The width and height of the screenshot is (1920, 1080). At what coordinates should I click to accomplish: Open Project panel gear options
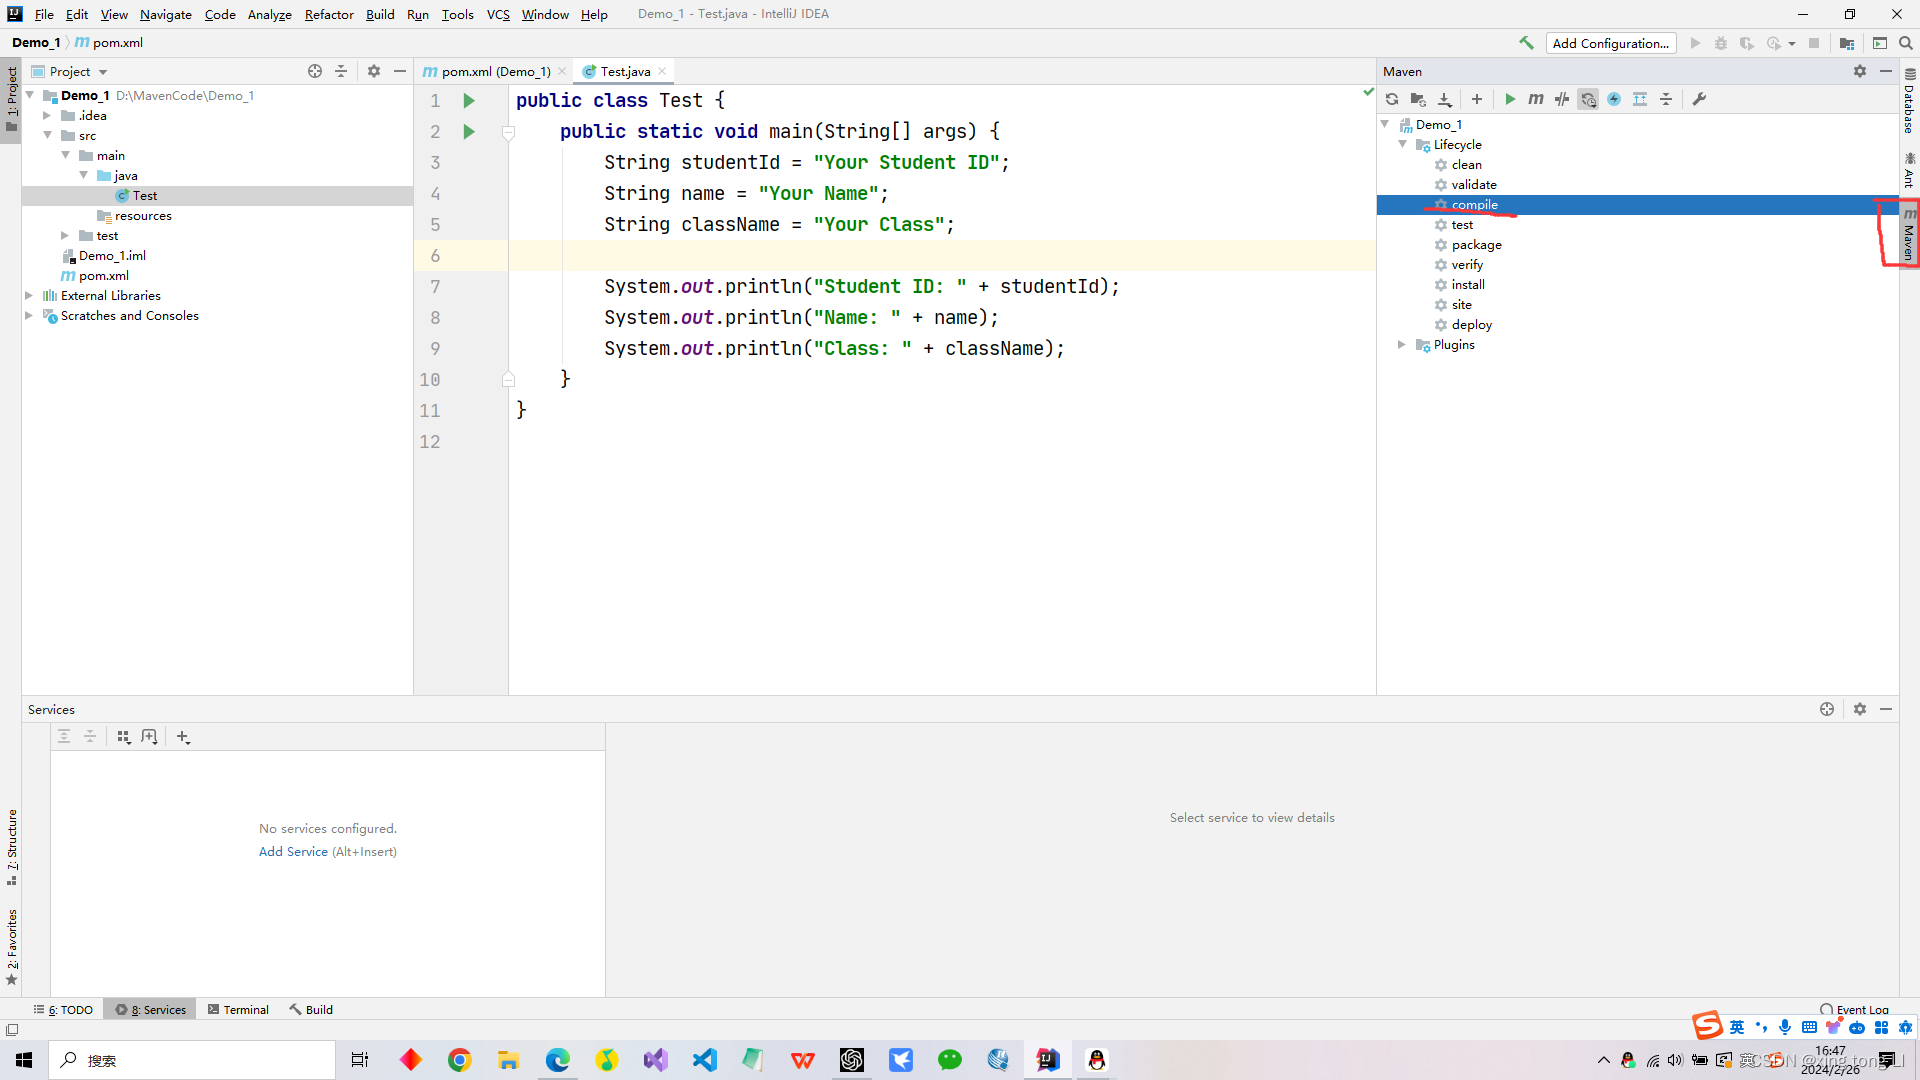click(x=374, y=71)
